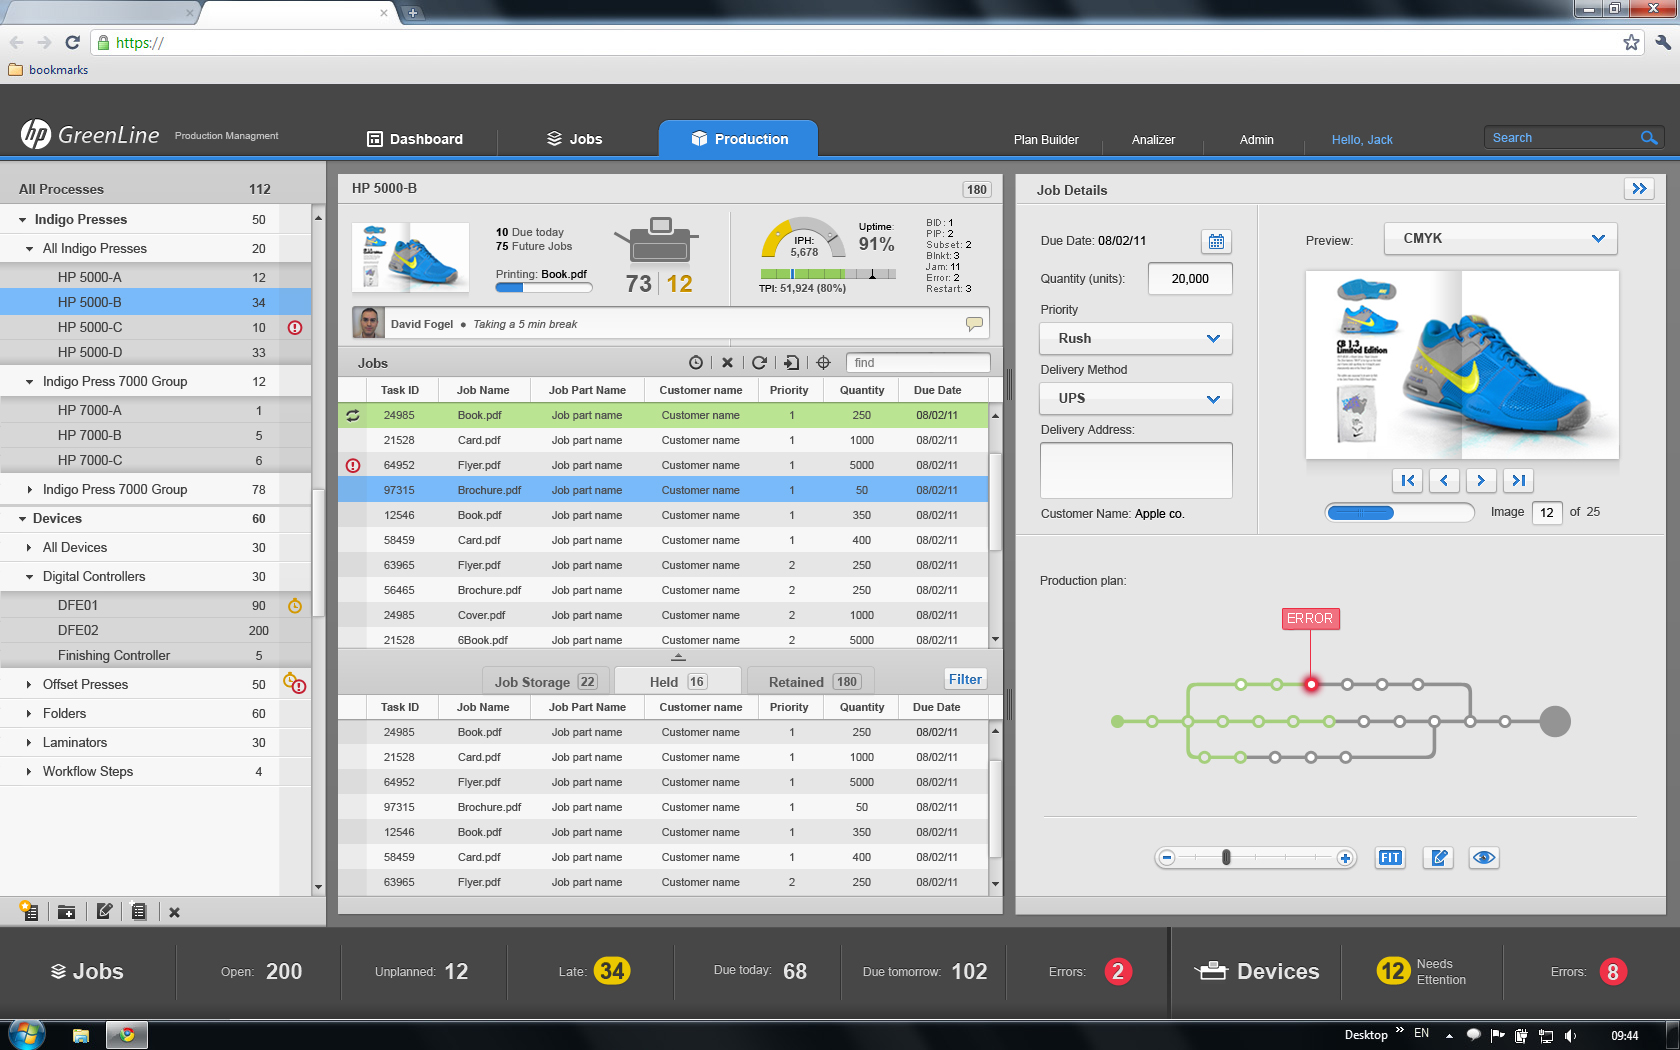Open the Priority Rush dropdown
The width and height of the screenshot is (1680, 1050).
1136,338
